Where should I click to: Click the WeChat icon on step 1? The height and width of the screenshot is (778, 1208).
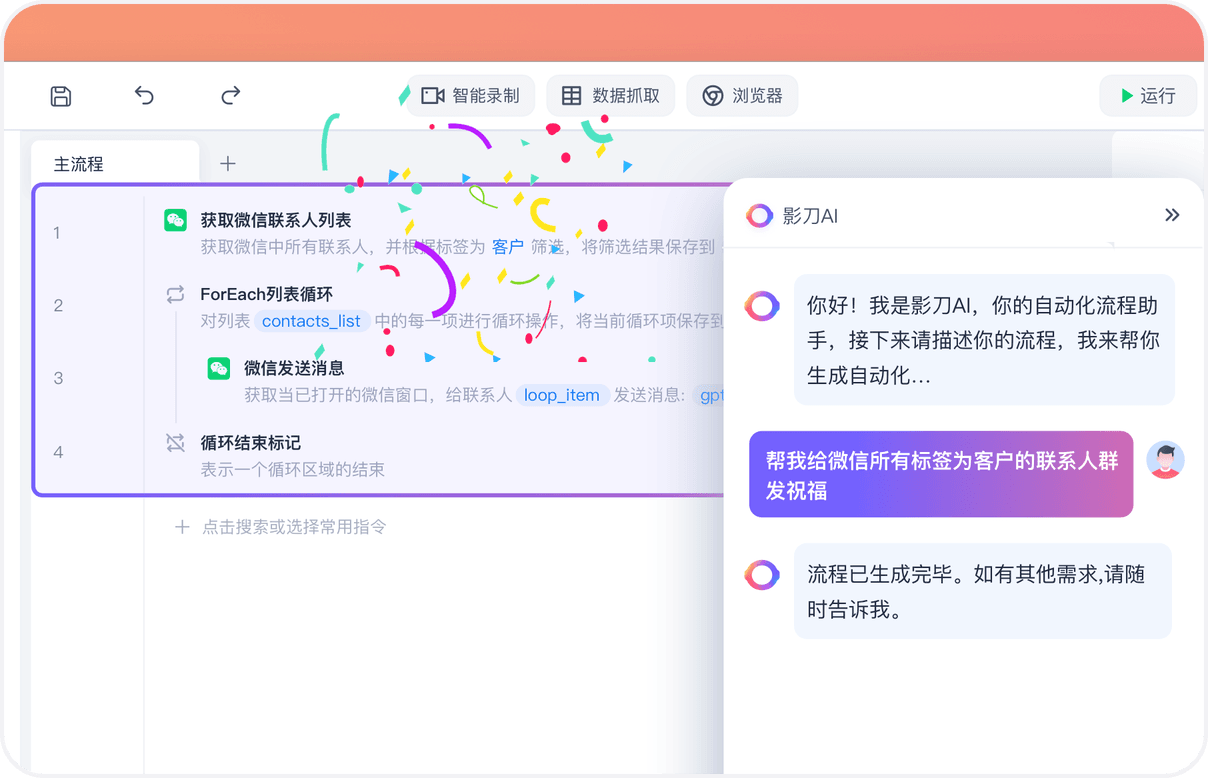[x=176, y=220]
